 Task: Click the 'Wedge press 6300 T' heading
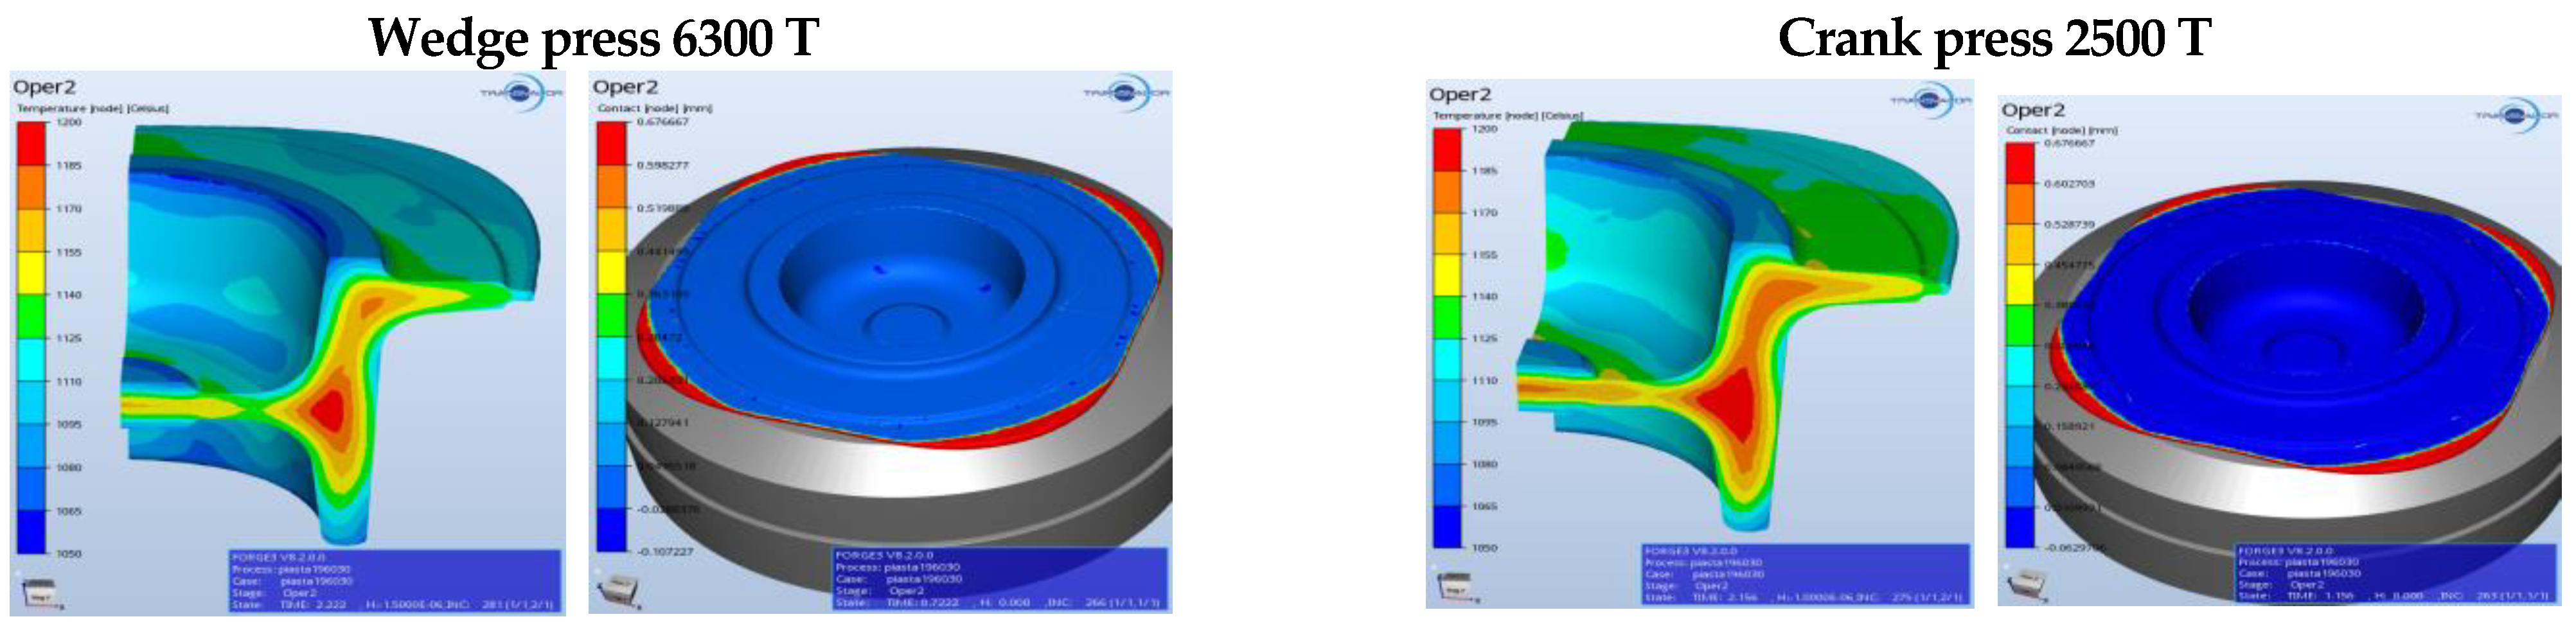click(x=593, y=38)
